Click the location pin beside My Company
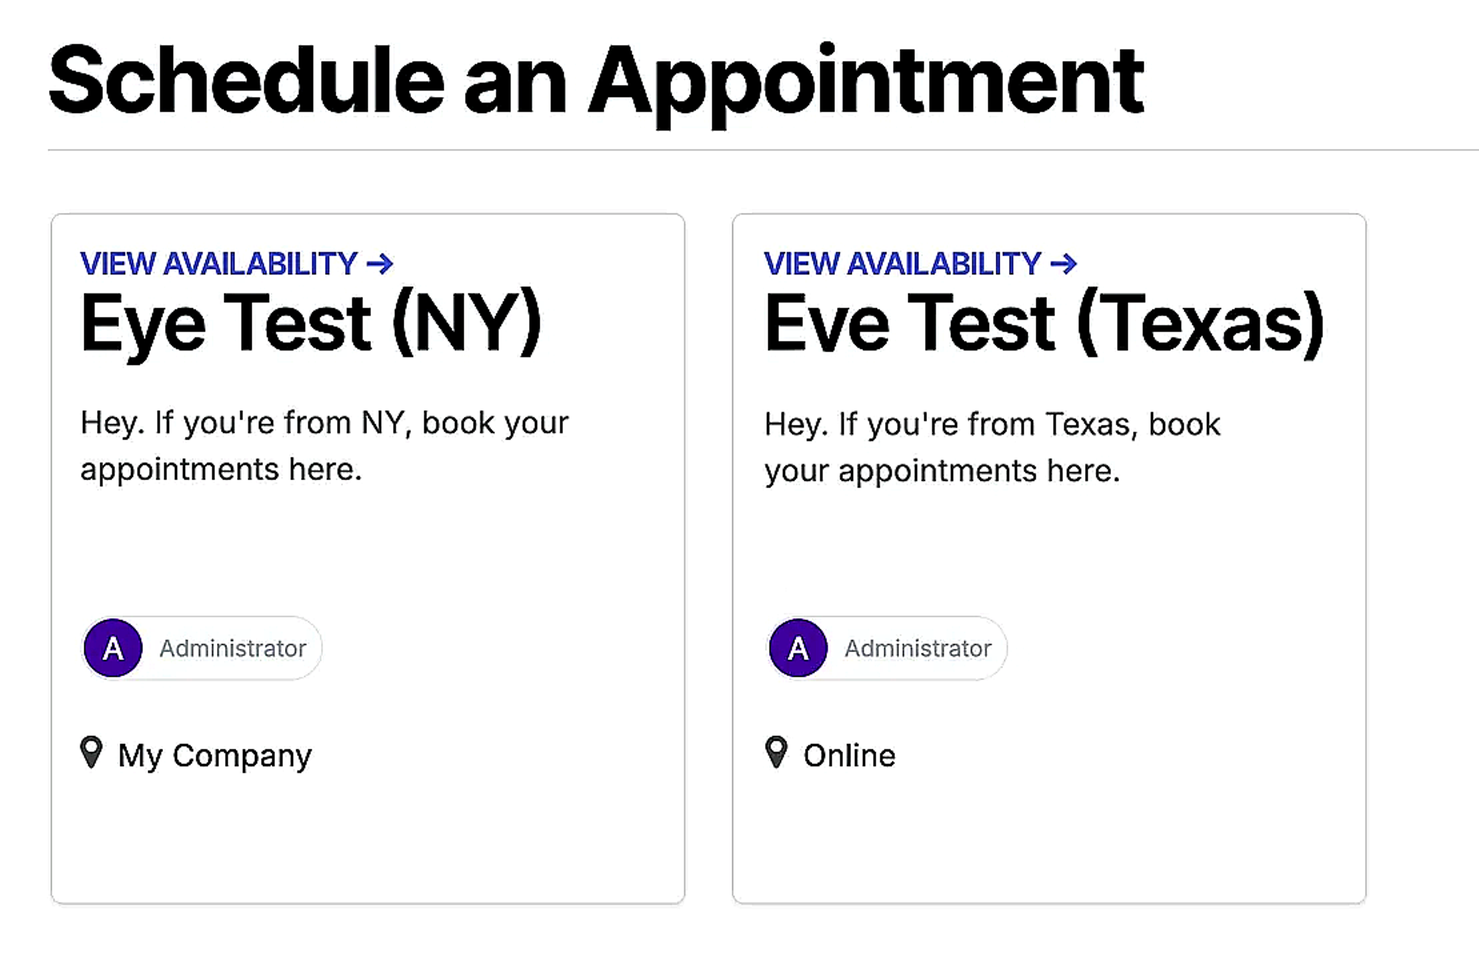The width and height of the screenshot is (1479, 957). coord(91,752)
